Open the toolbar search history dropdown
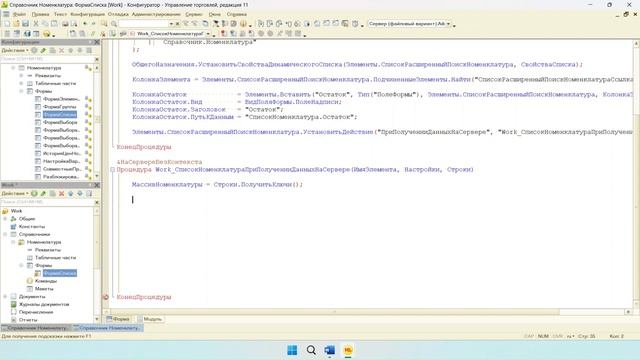640x360 pixels. tap(171, 24)
